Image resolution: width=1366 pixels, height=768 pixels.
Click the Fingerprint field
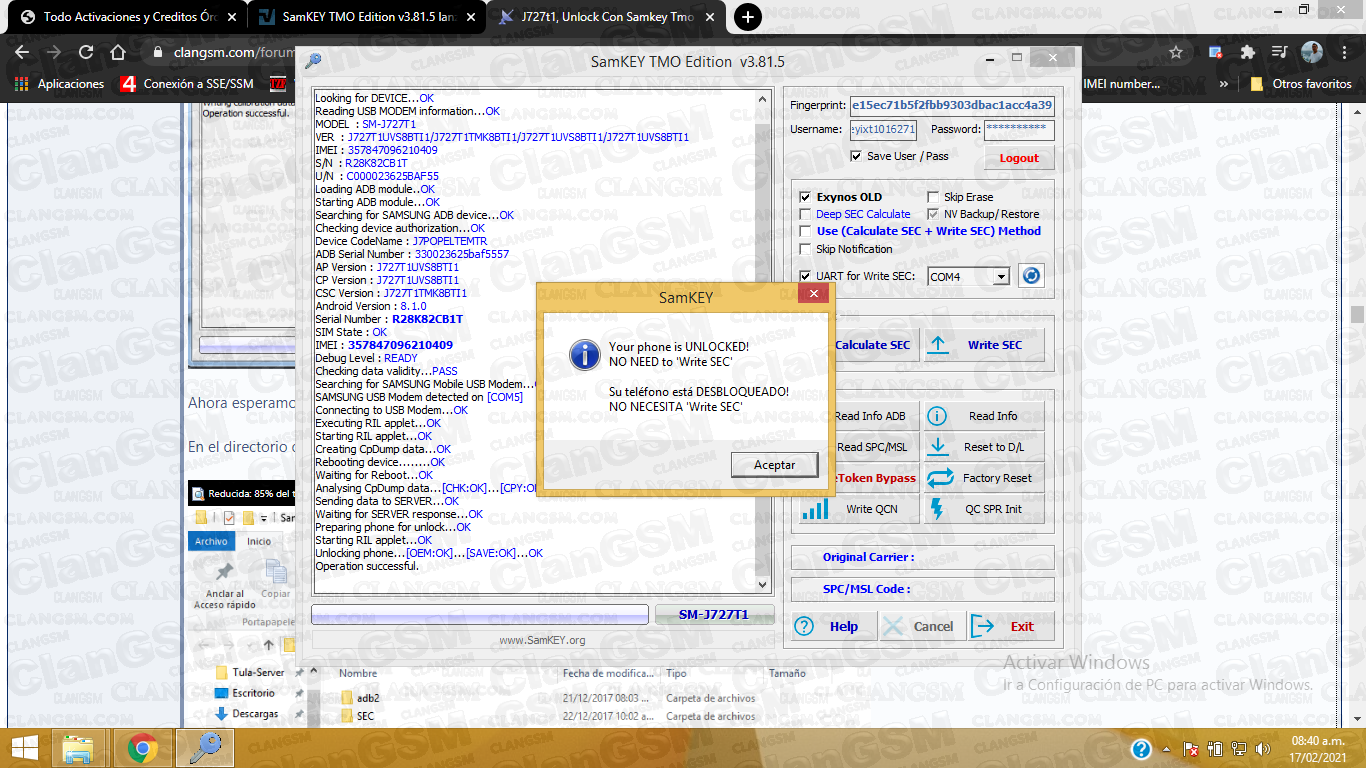pos(951,105)
